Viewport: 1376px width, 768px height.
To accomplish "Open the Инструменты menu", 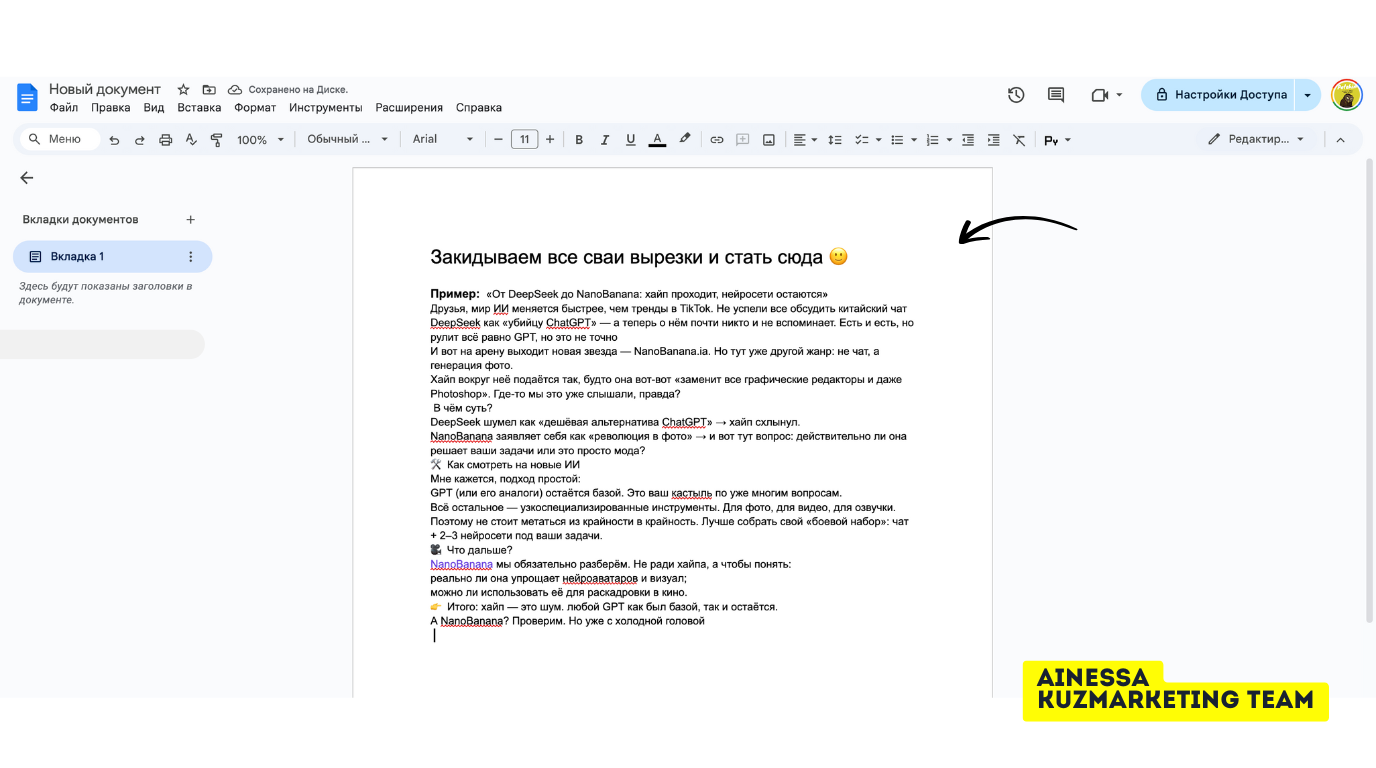I will [325, 108].
